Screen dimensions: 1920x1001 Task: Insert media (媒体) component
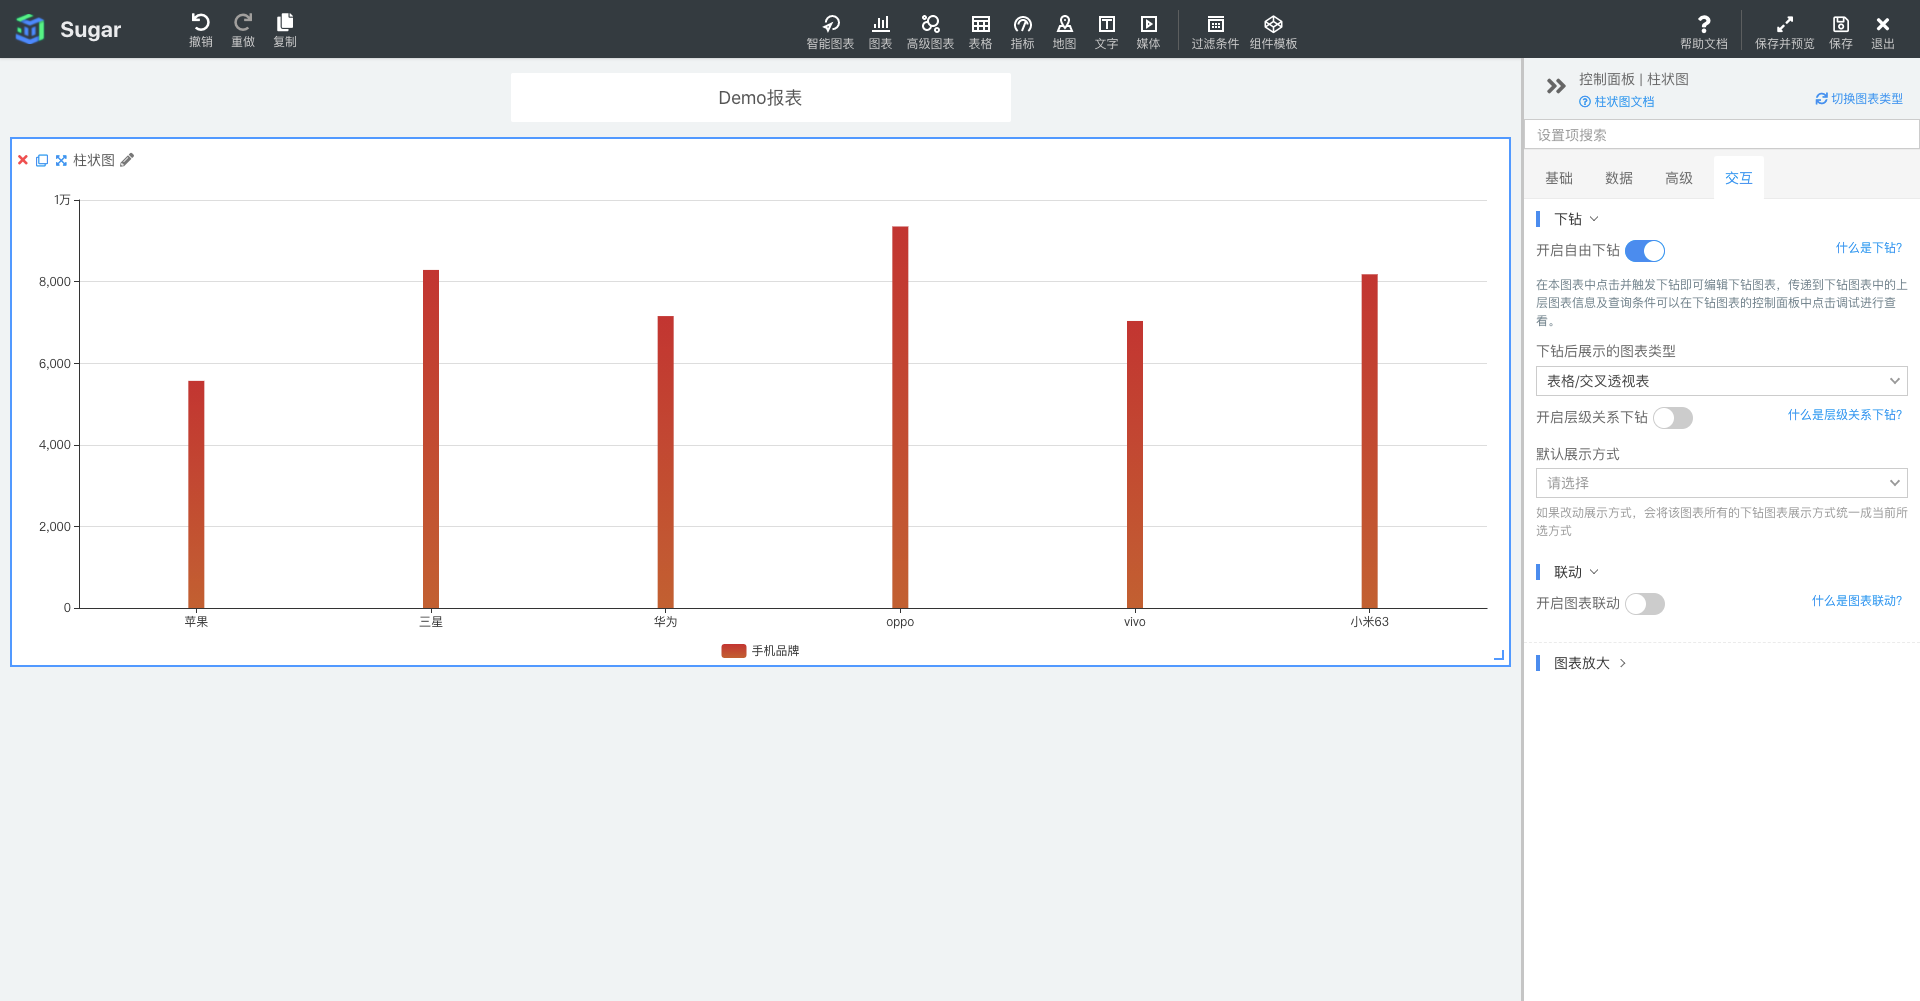[x=1148, y=32]
